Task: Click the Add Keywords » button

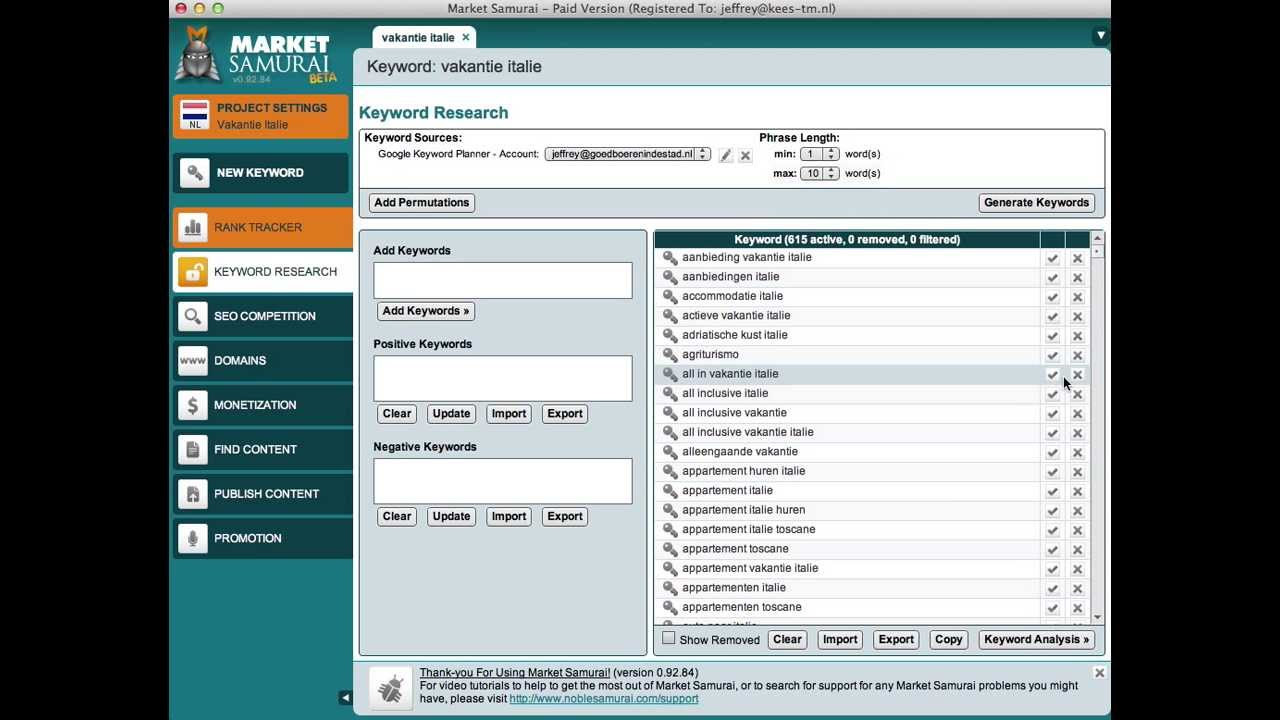Action: (x=426, y=311)
